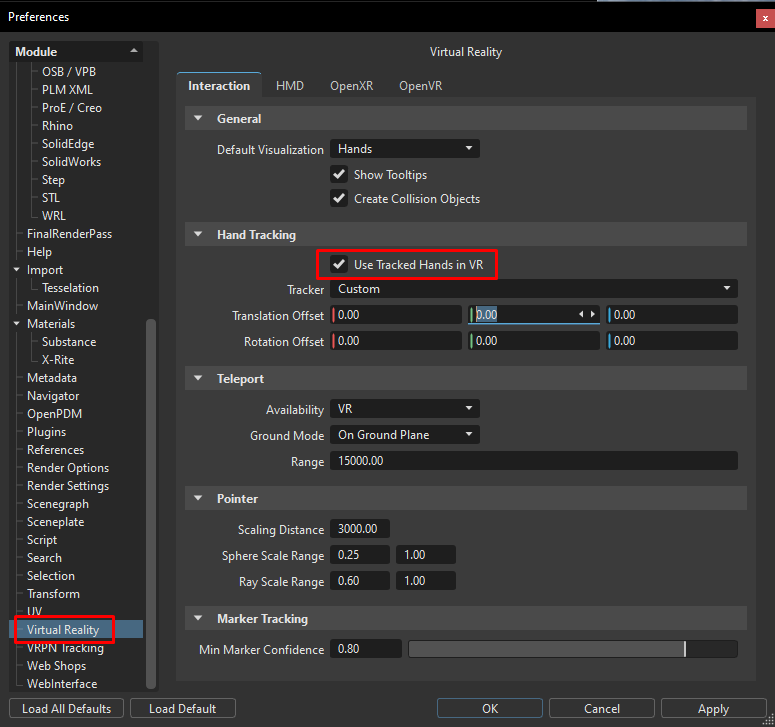
Task: Toggle Use Tracked Hands in VR
Action: tap(339, 265)
